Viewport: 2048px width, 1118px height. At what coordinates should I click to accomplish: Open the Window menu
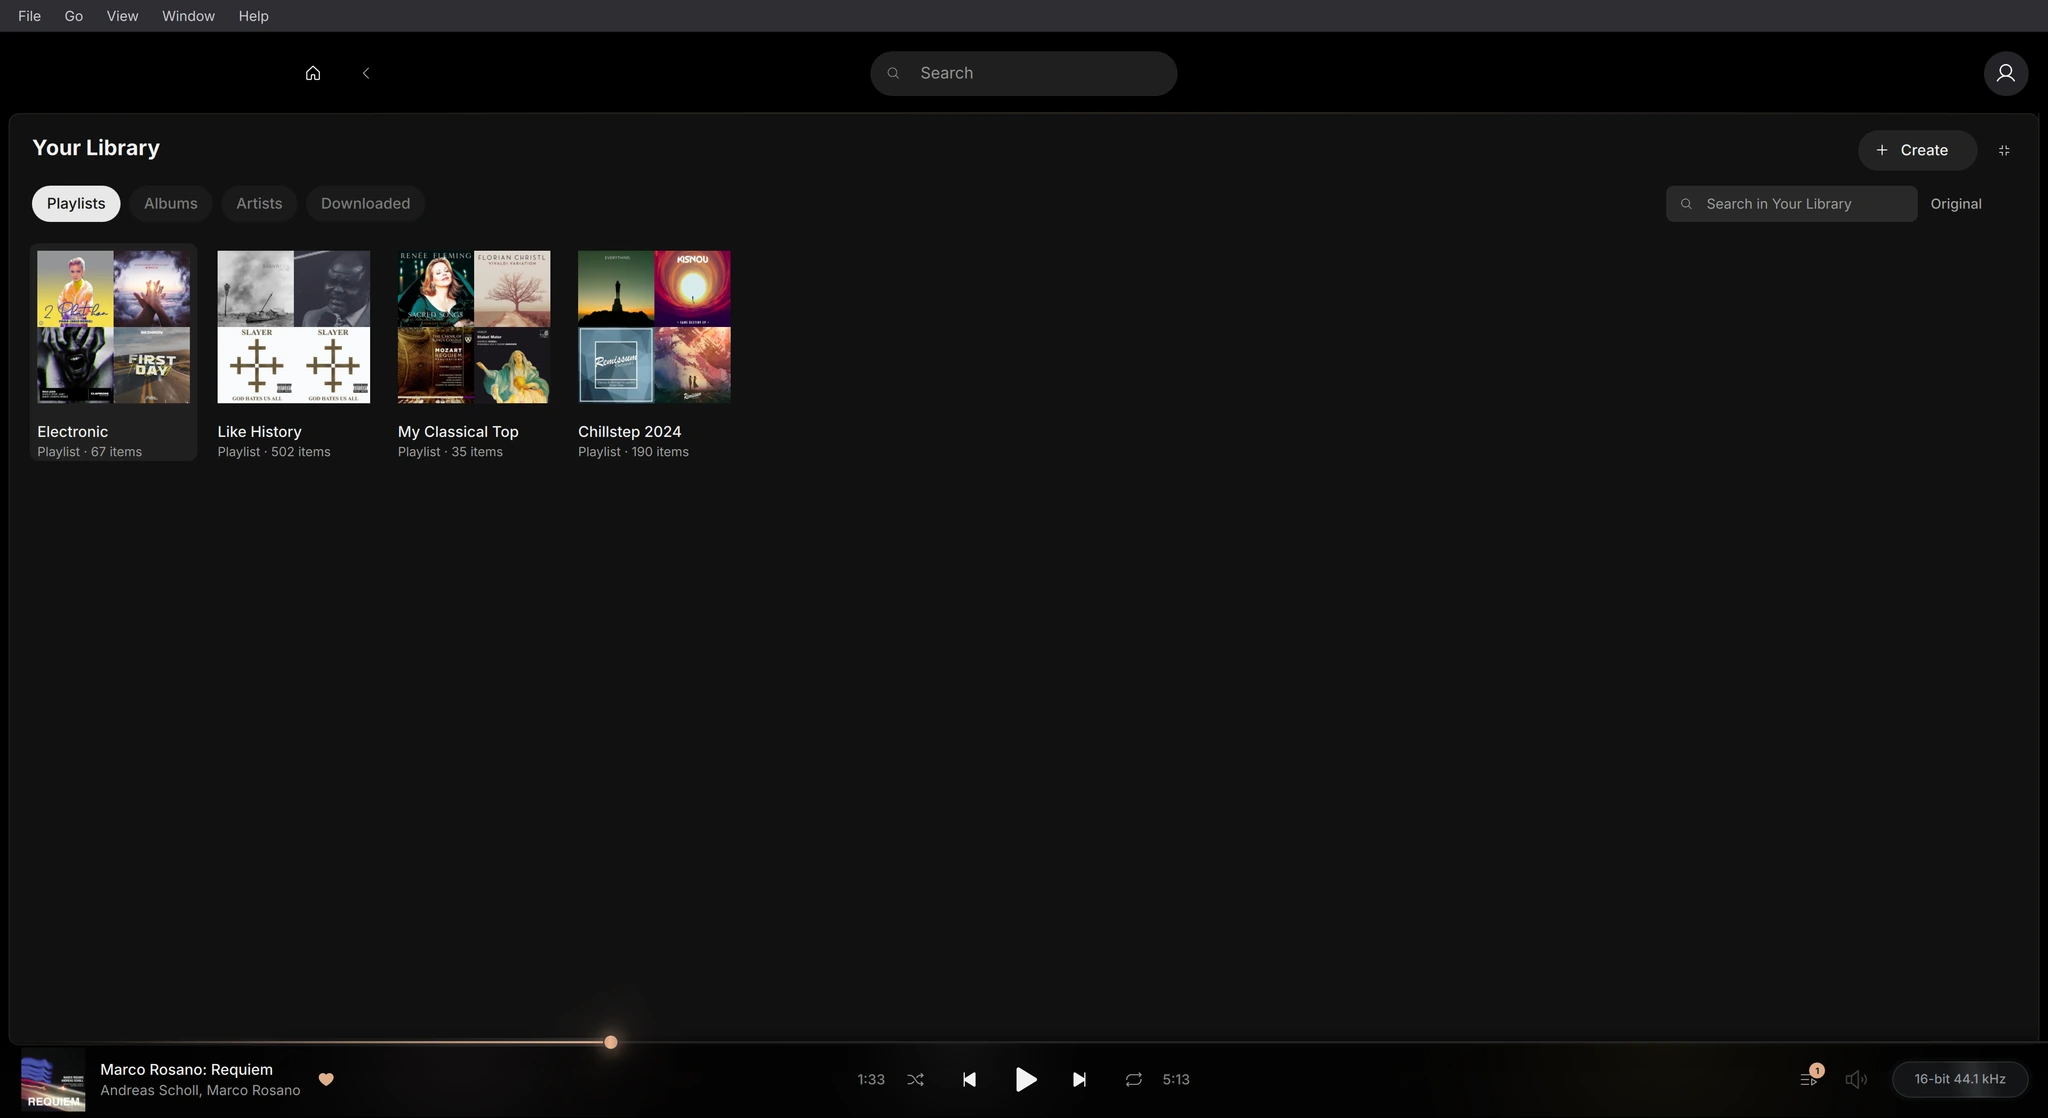[189, 16]
